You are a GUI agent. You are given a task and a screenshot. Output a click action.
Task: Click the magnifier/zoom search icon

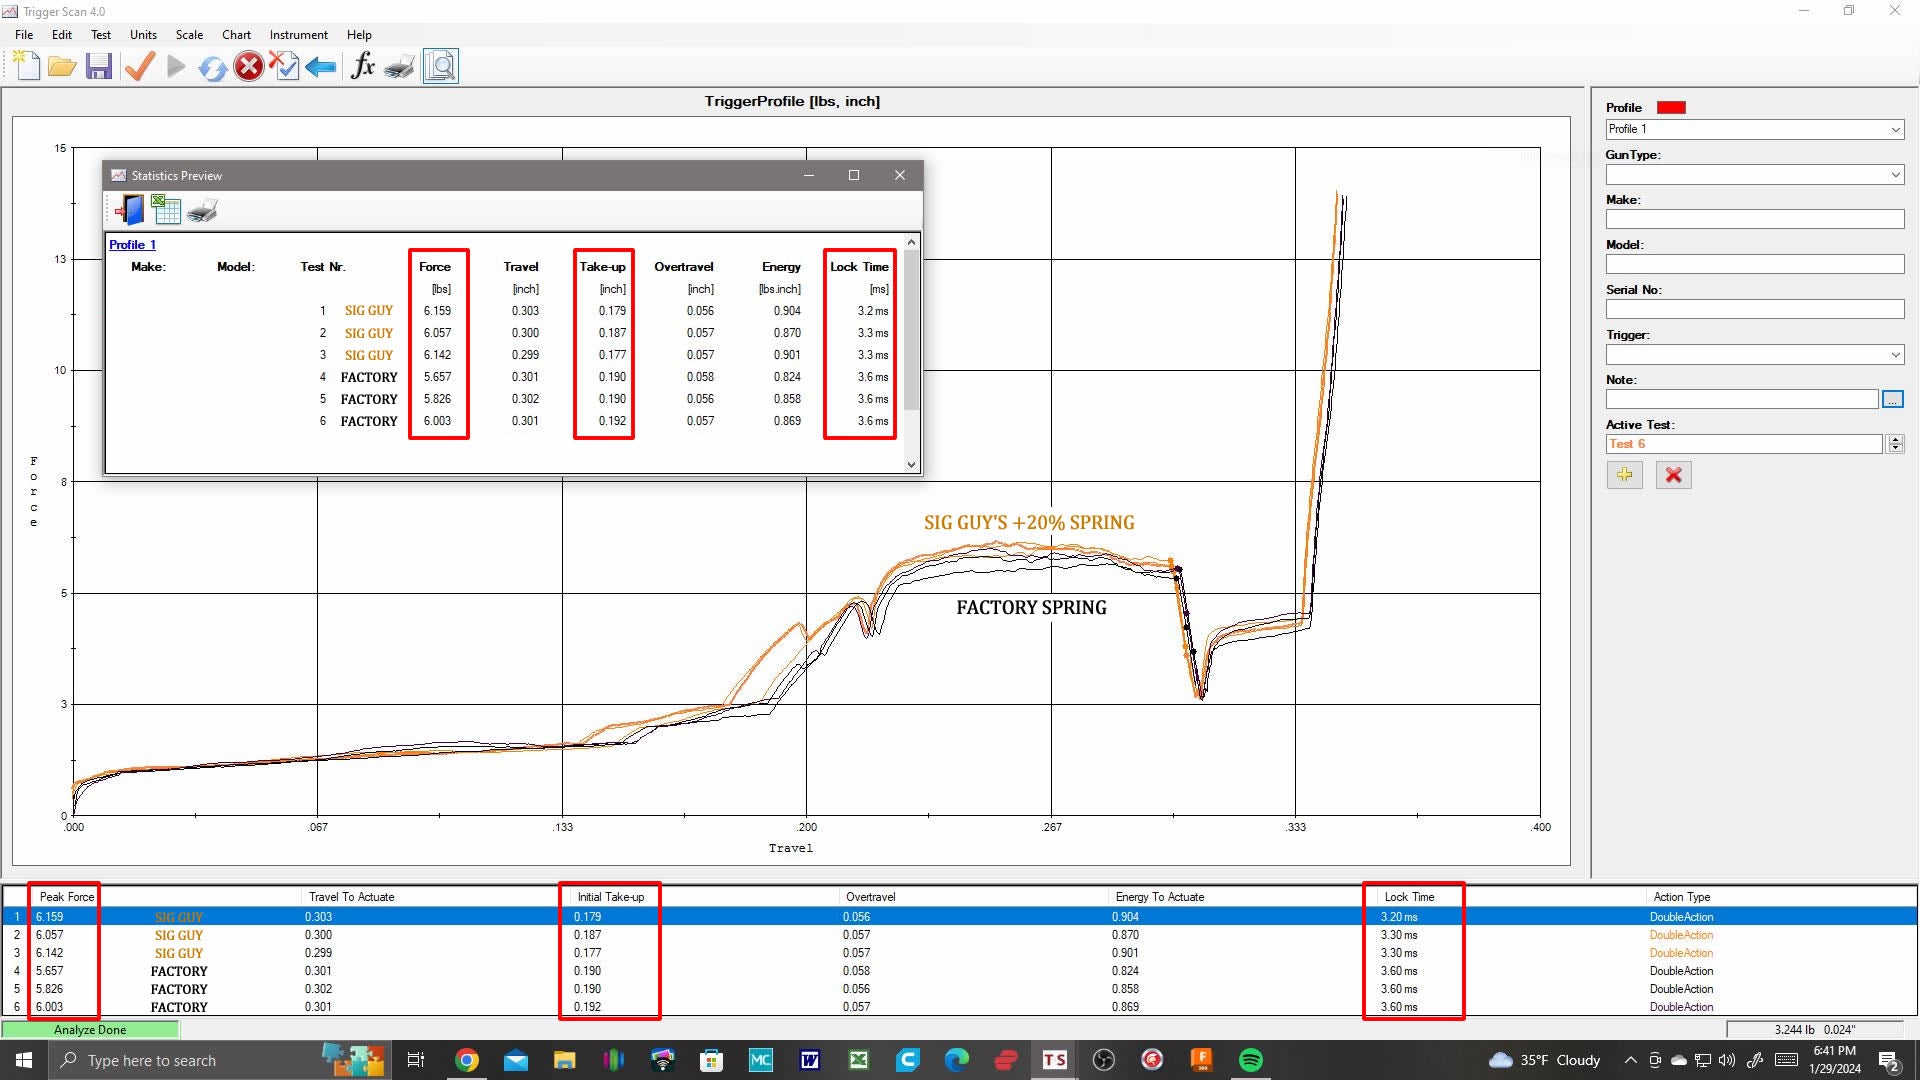tap(442, 65)
